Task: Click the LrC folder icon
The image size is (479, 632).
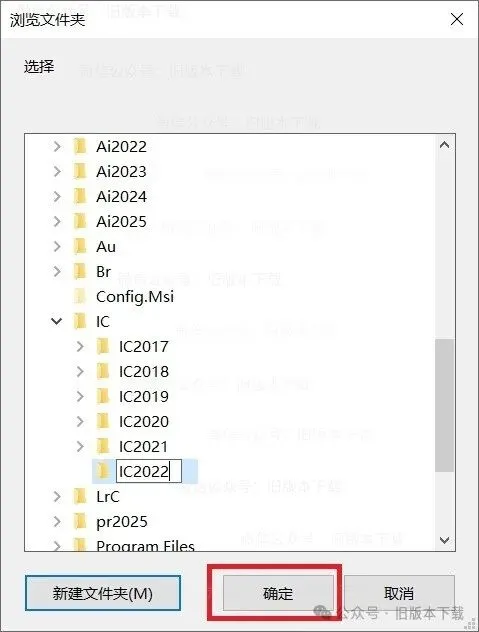Action: point(80,496)
